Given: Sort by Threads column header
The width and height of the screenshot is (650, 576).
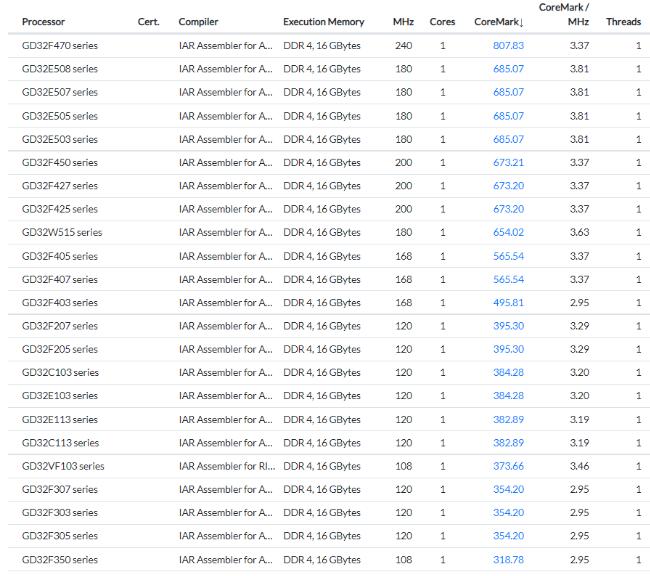Looking at the screenshot, I should point(623,22).
